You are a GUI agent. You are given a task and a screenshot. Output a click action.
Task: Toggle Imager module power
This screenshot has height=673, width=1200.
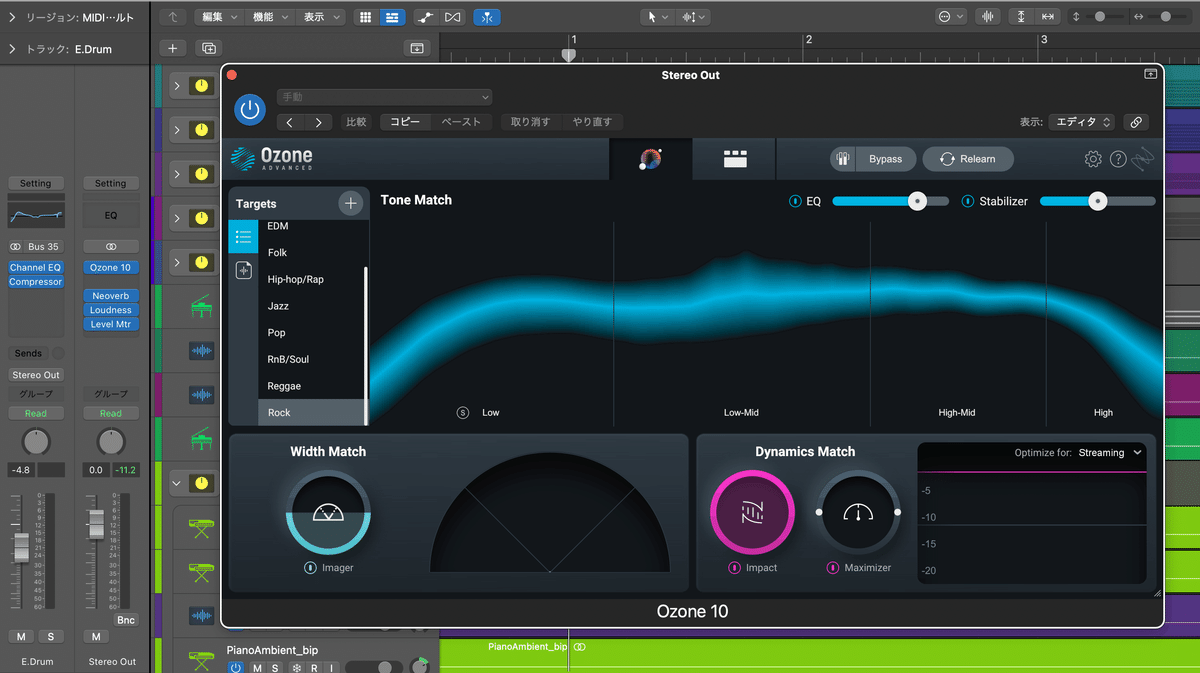tap(311, 568)
